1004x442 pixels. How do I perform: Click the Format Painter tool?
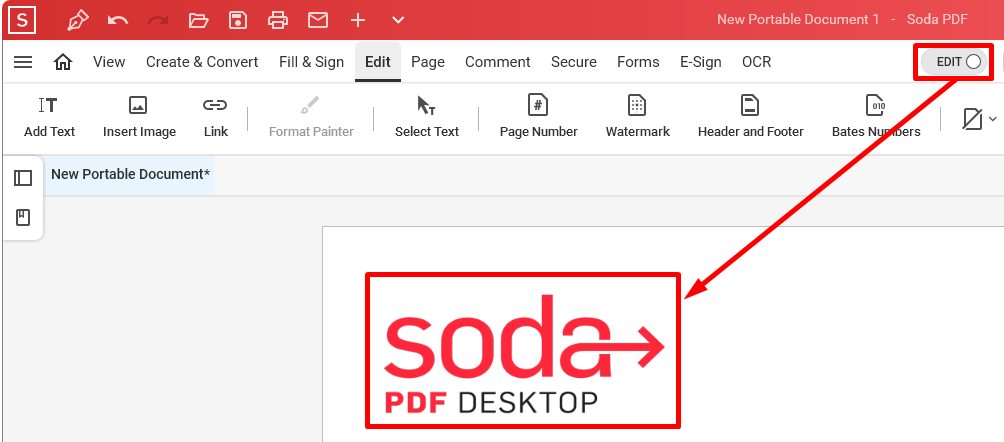[x=311, y=117]
